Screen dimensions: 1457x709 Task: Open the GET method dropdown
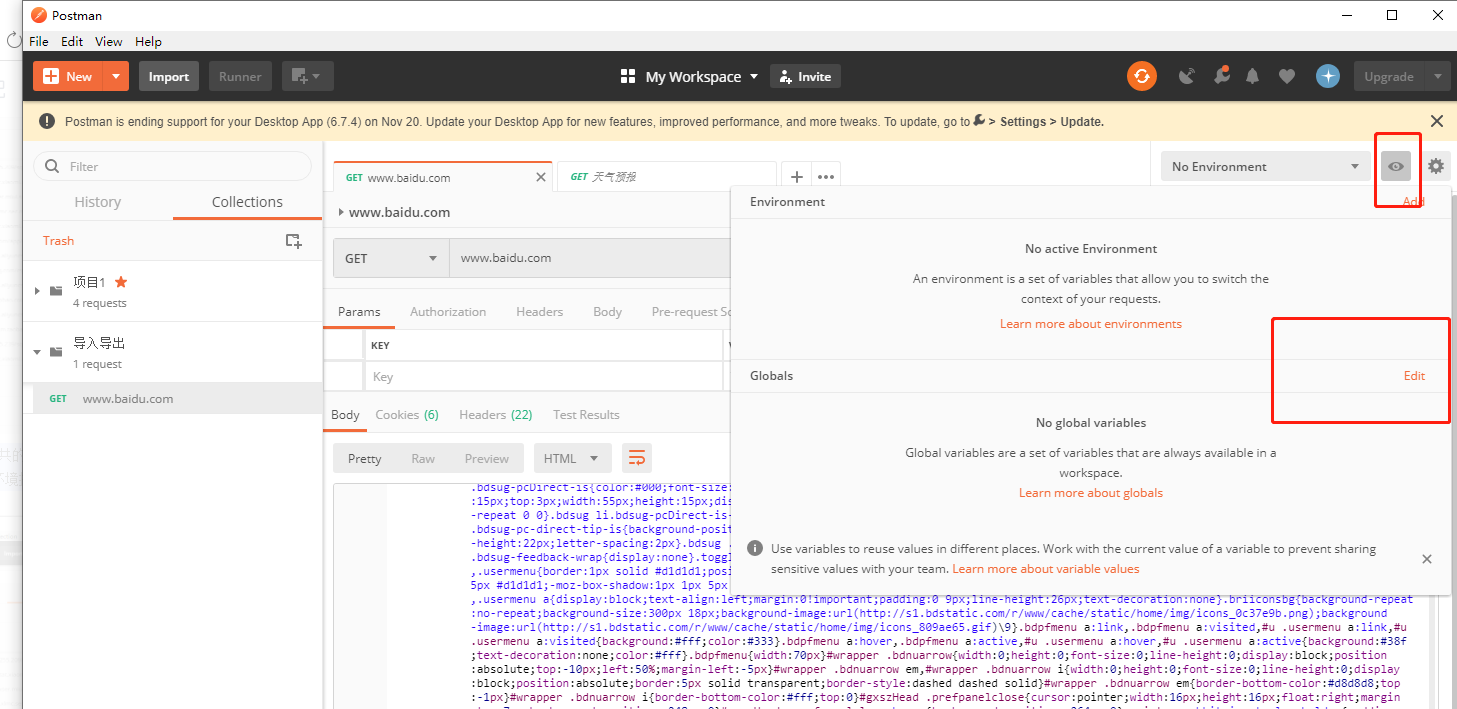[391, 258]
